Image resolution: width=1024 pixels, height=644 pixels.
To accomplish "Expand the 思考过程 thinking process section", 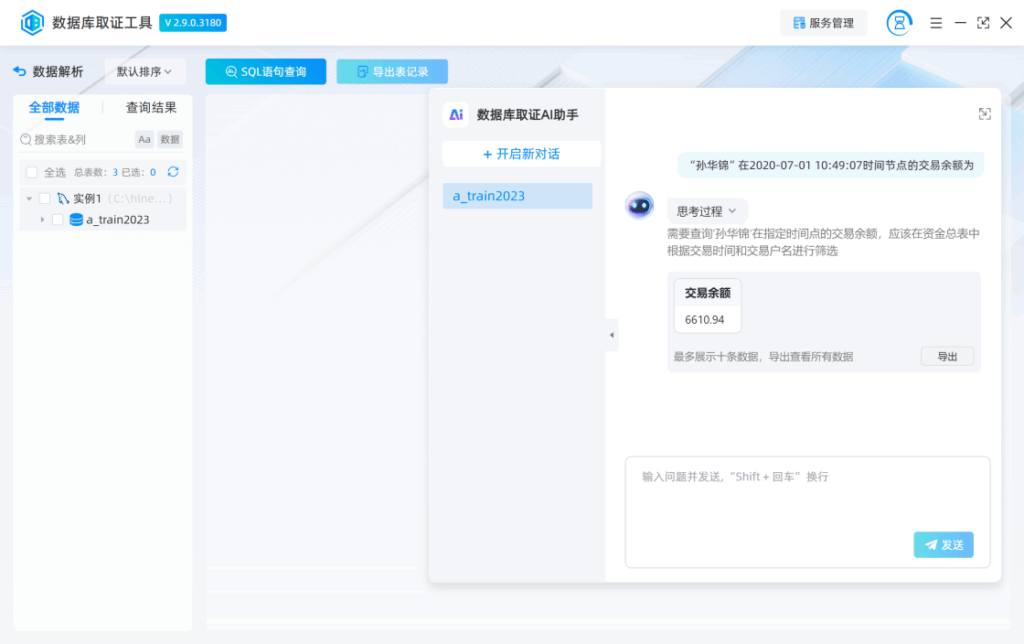I will point(706,210).
